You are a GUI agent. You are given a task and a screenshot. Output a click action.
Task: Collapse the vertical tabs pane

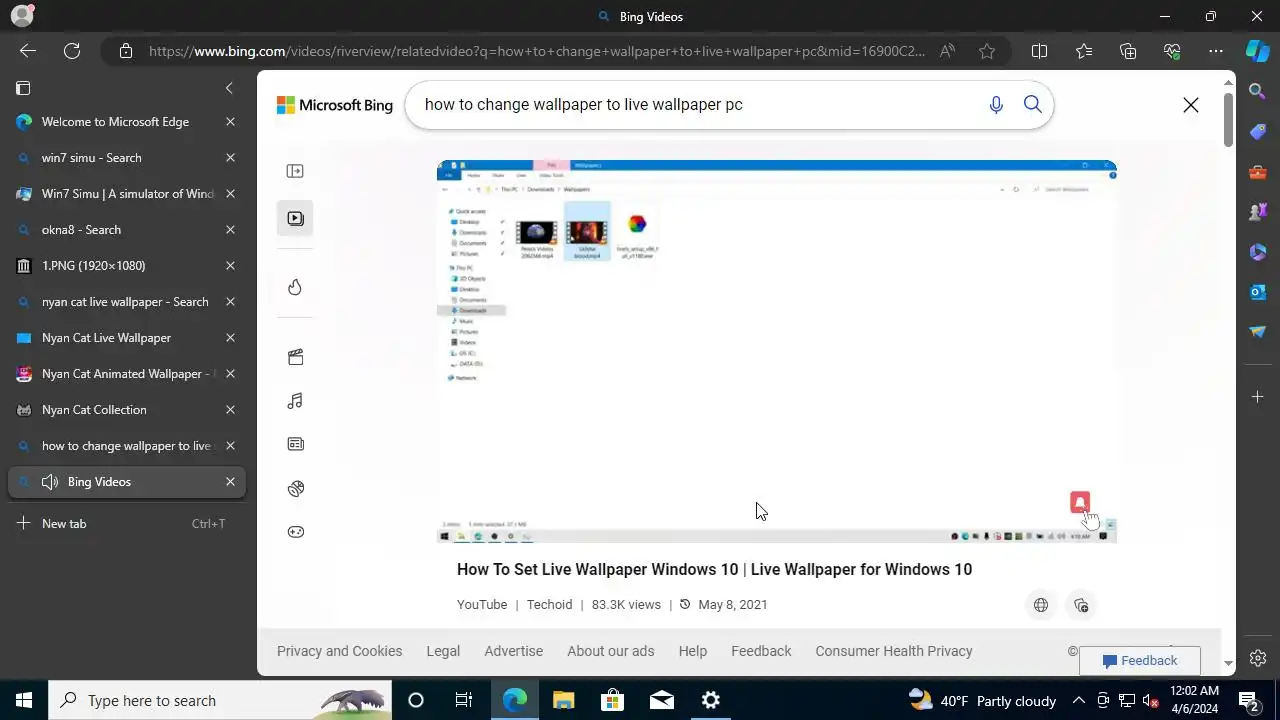click(229, 88)
